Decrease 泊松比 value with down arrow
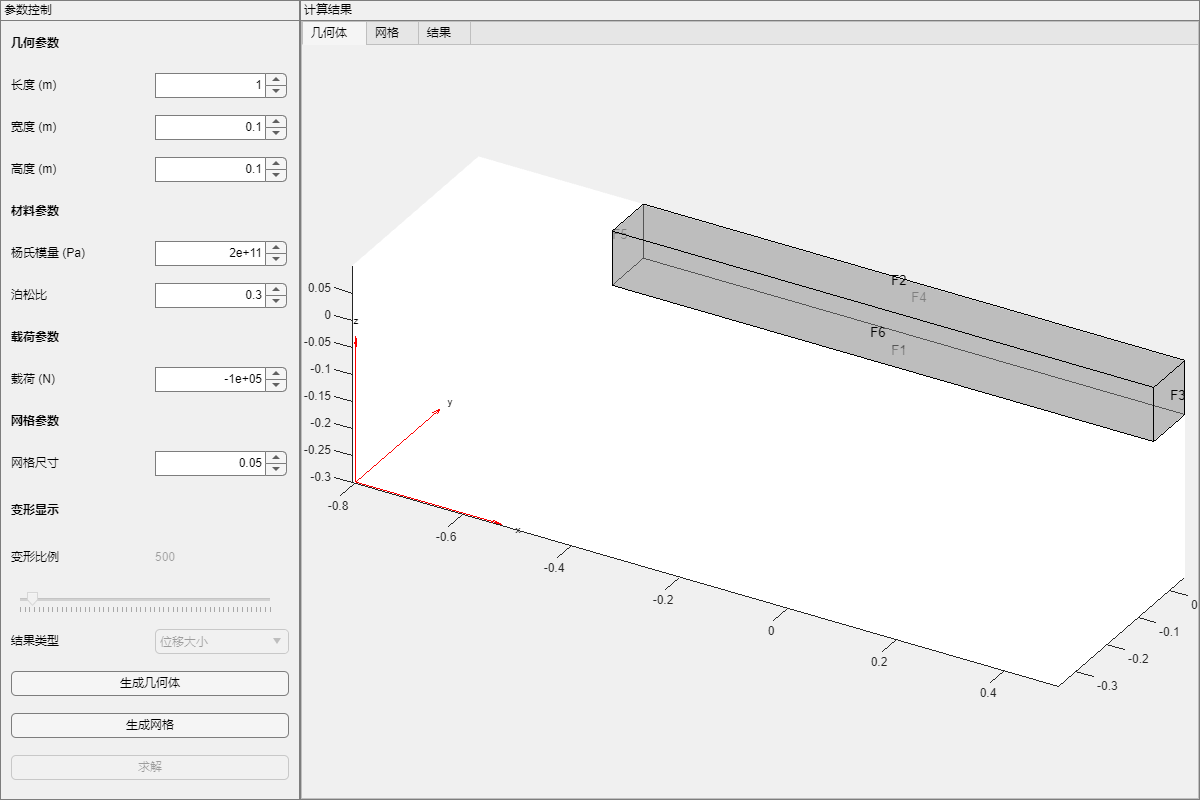This screenshot has height=800, width=1200. click(x=276, y=302)
